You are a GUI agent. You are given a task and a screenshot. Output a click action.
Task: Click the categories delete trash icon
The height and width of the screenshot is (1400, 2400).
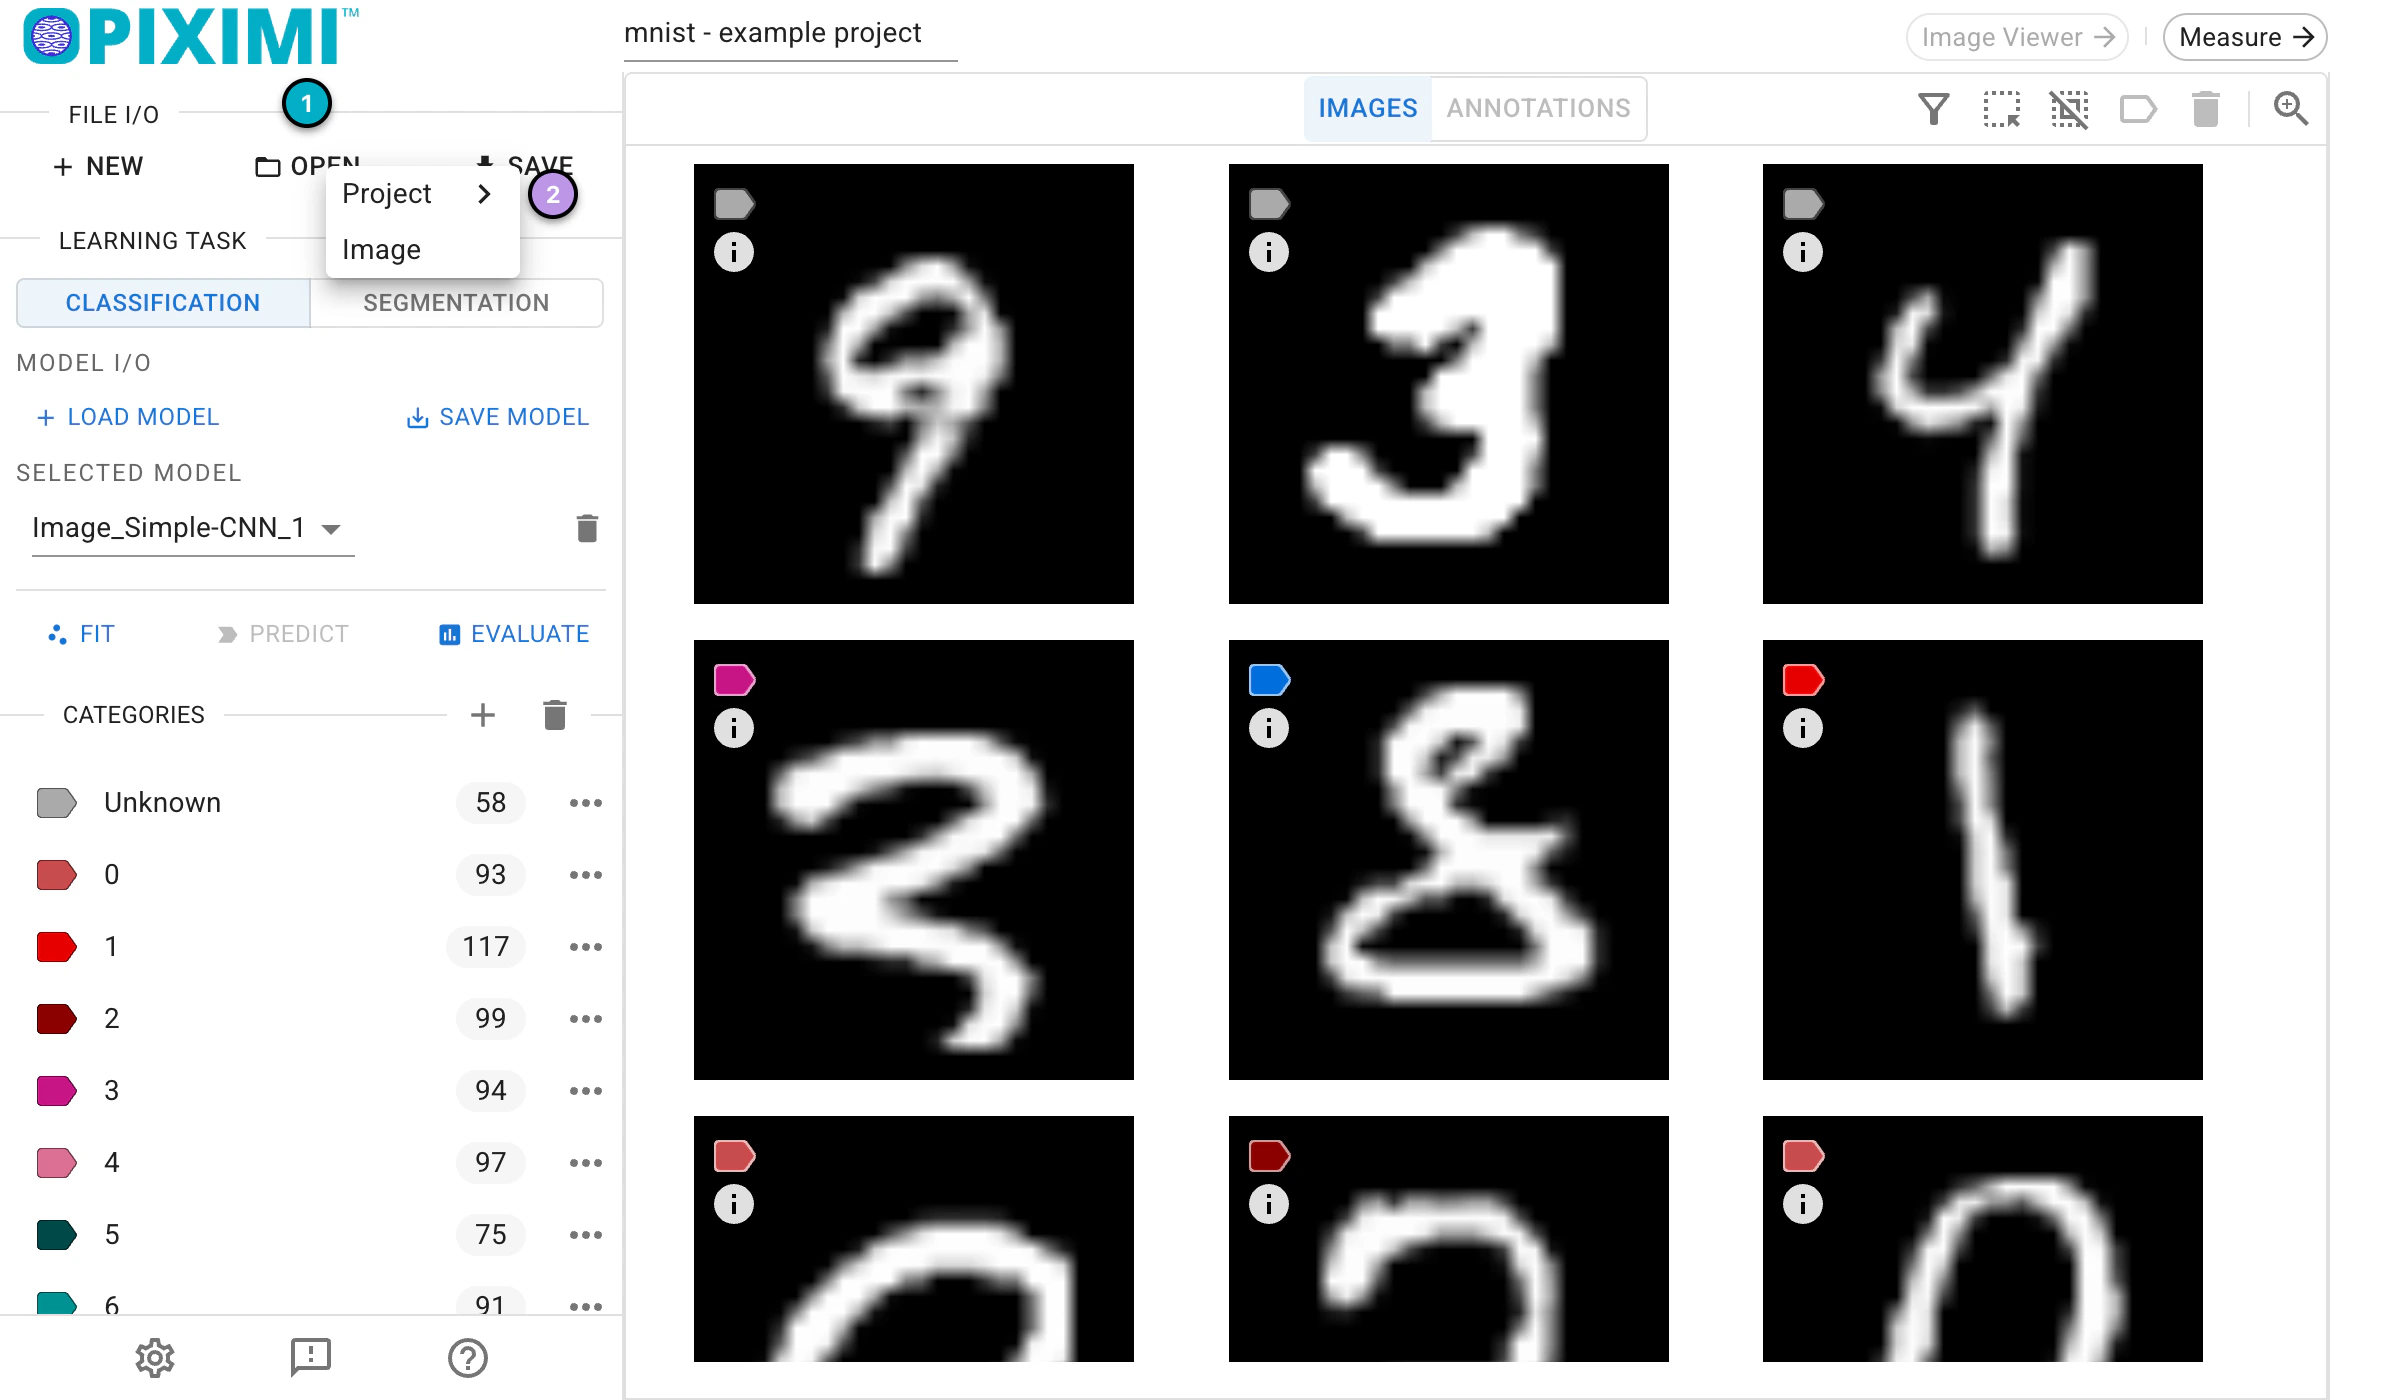(x=555, y=715)
